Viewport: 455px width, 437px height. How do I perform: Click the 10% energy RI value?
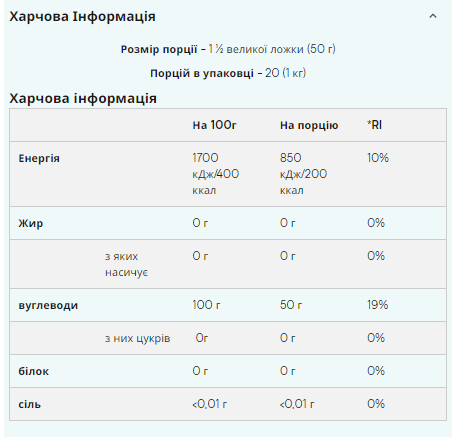click(378, 158)
